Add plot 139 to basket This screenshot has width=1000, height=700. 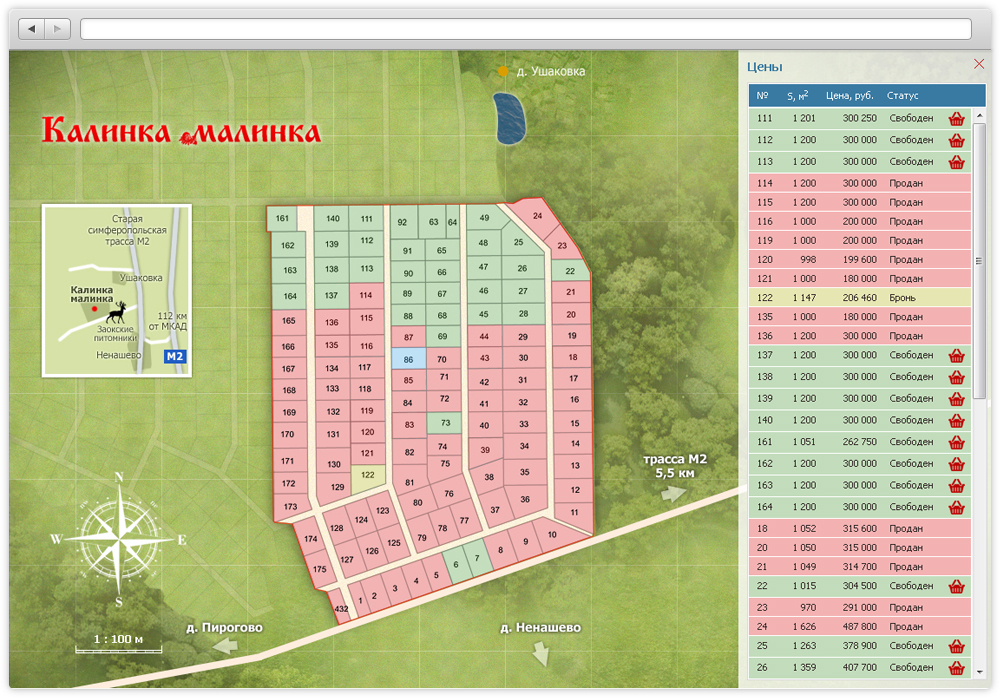tap(956, 399)
